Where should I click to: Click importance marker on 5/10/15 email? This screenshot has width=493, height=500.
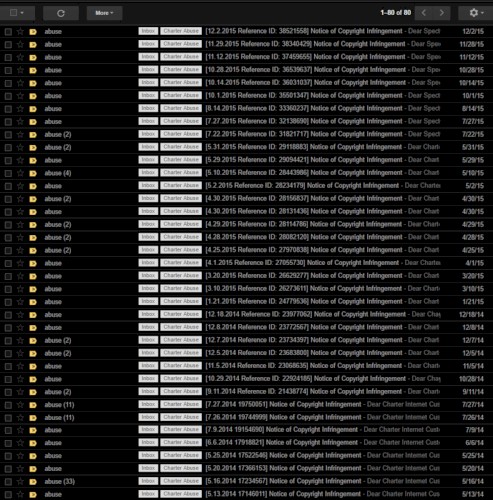coord(33,173)
